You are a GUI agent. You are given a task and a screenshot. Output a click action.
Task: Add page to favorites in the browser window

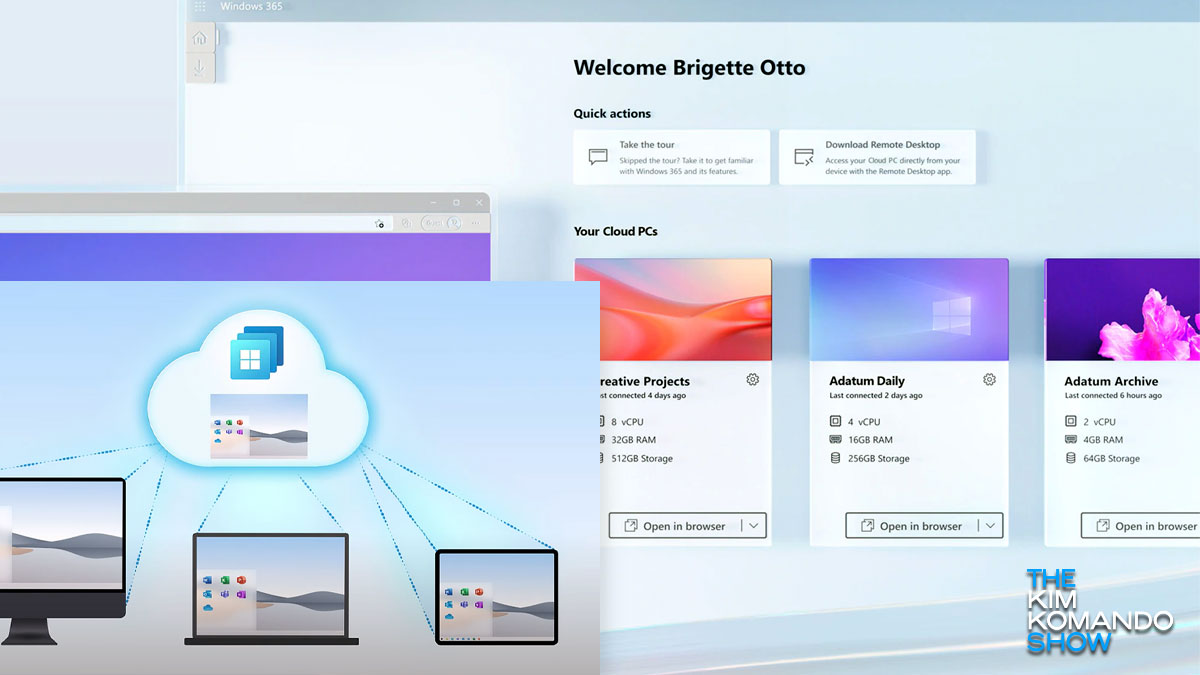coord(380,224)
